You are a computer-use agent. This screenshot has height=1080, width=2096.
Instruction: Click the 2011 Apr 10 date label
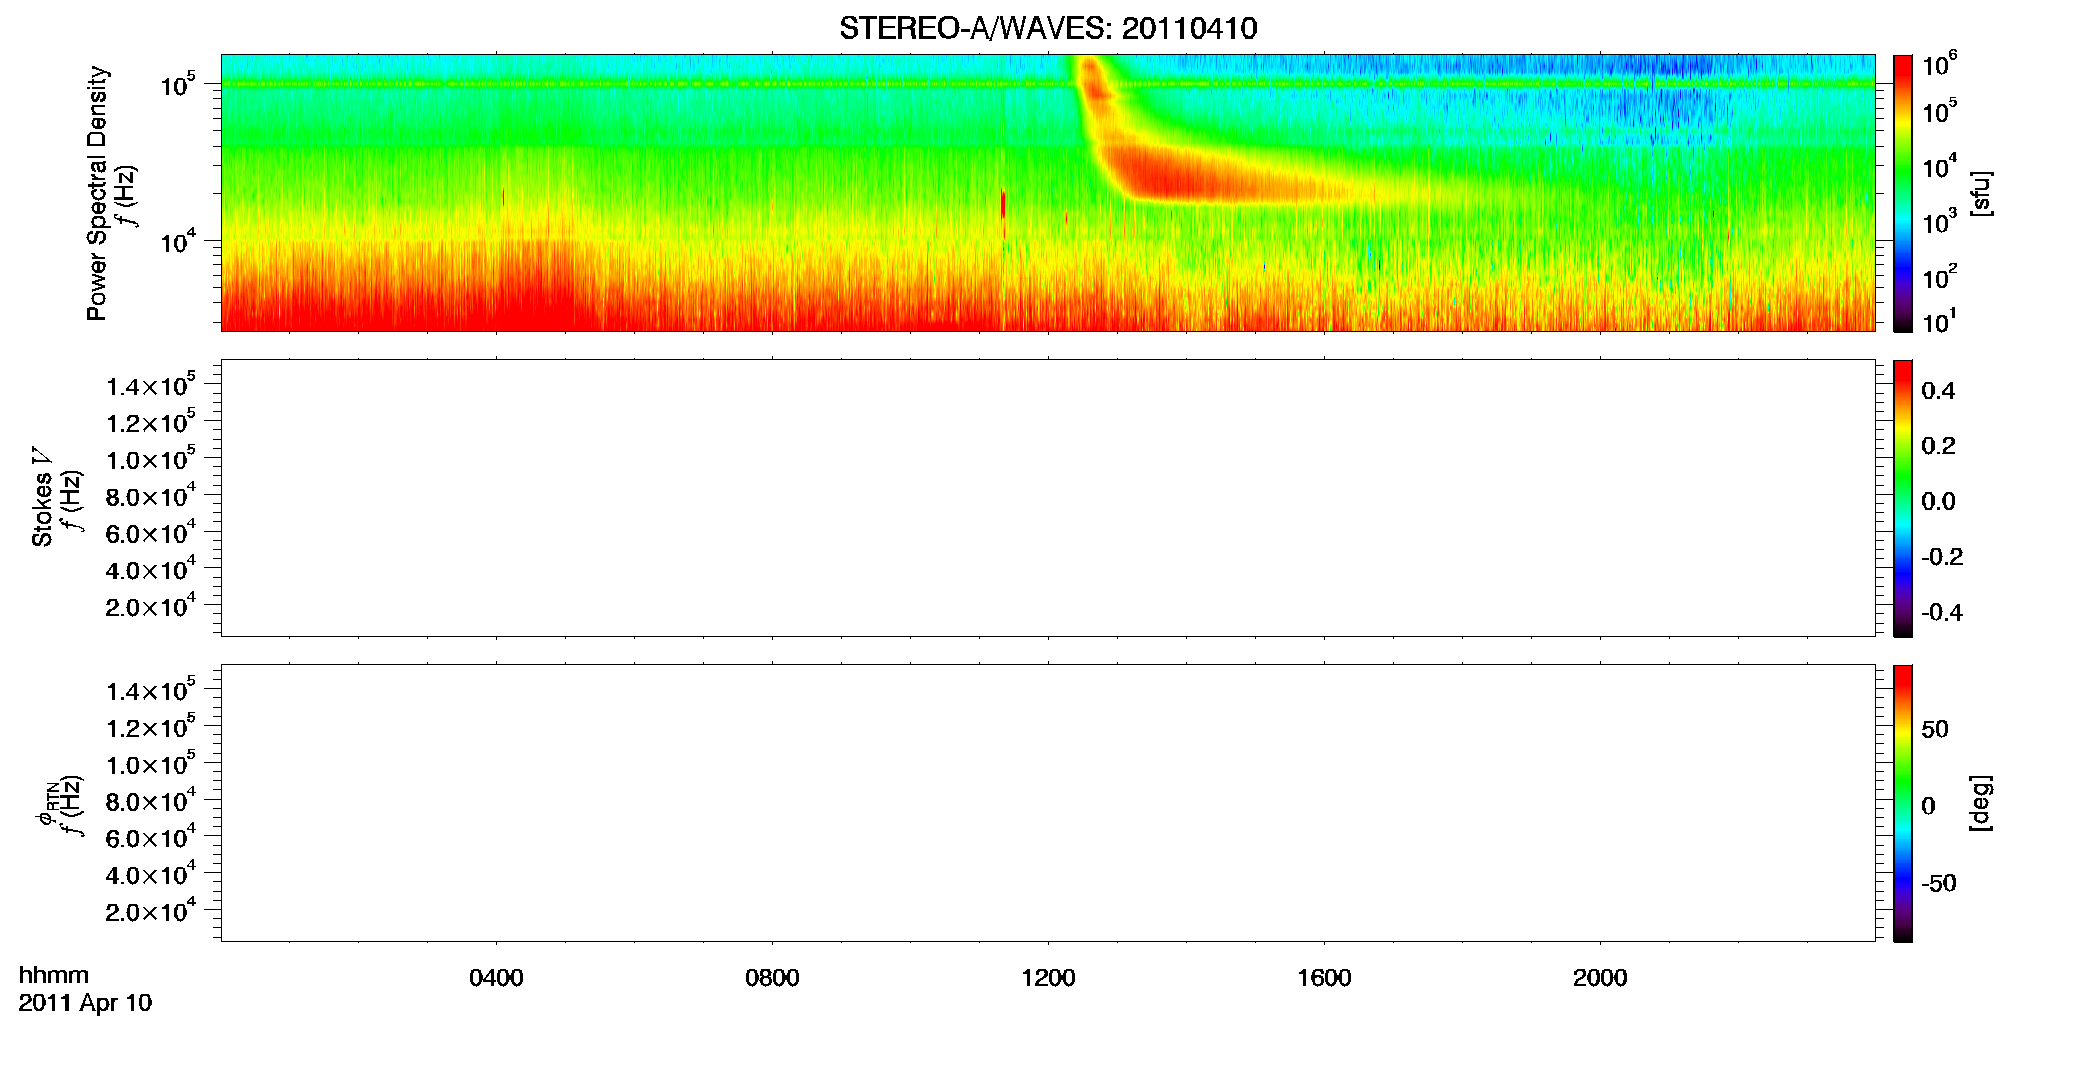tap(85, 1003)
